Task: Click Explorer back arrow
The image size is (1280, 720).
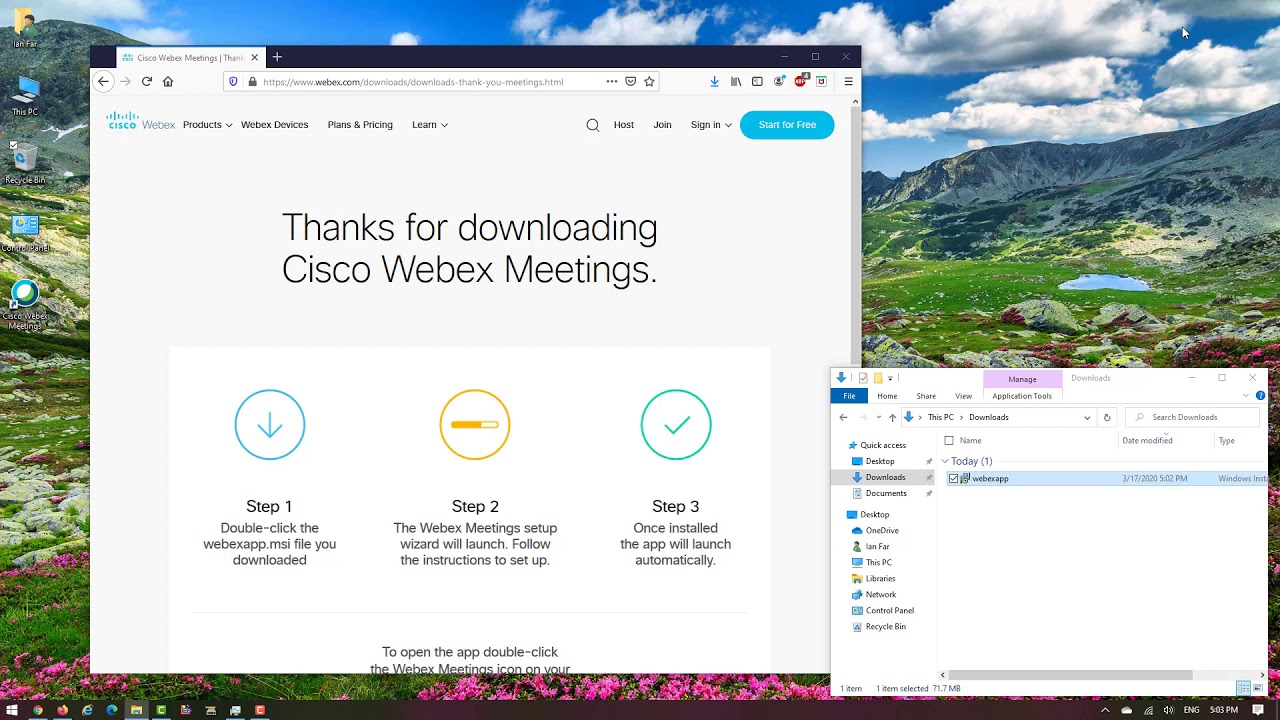Action: point(843,417)
